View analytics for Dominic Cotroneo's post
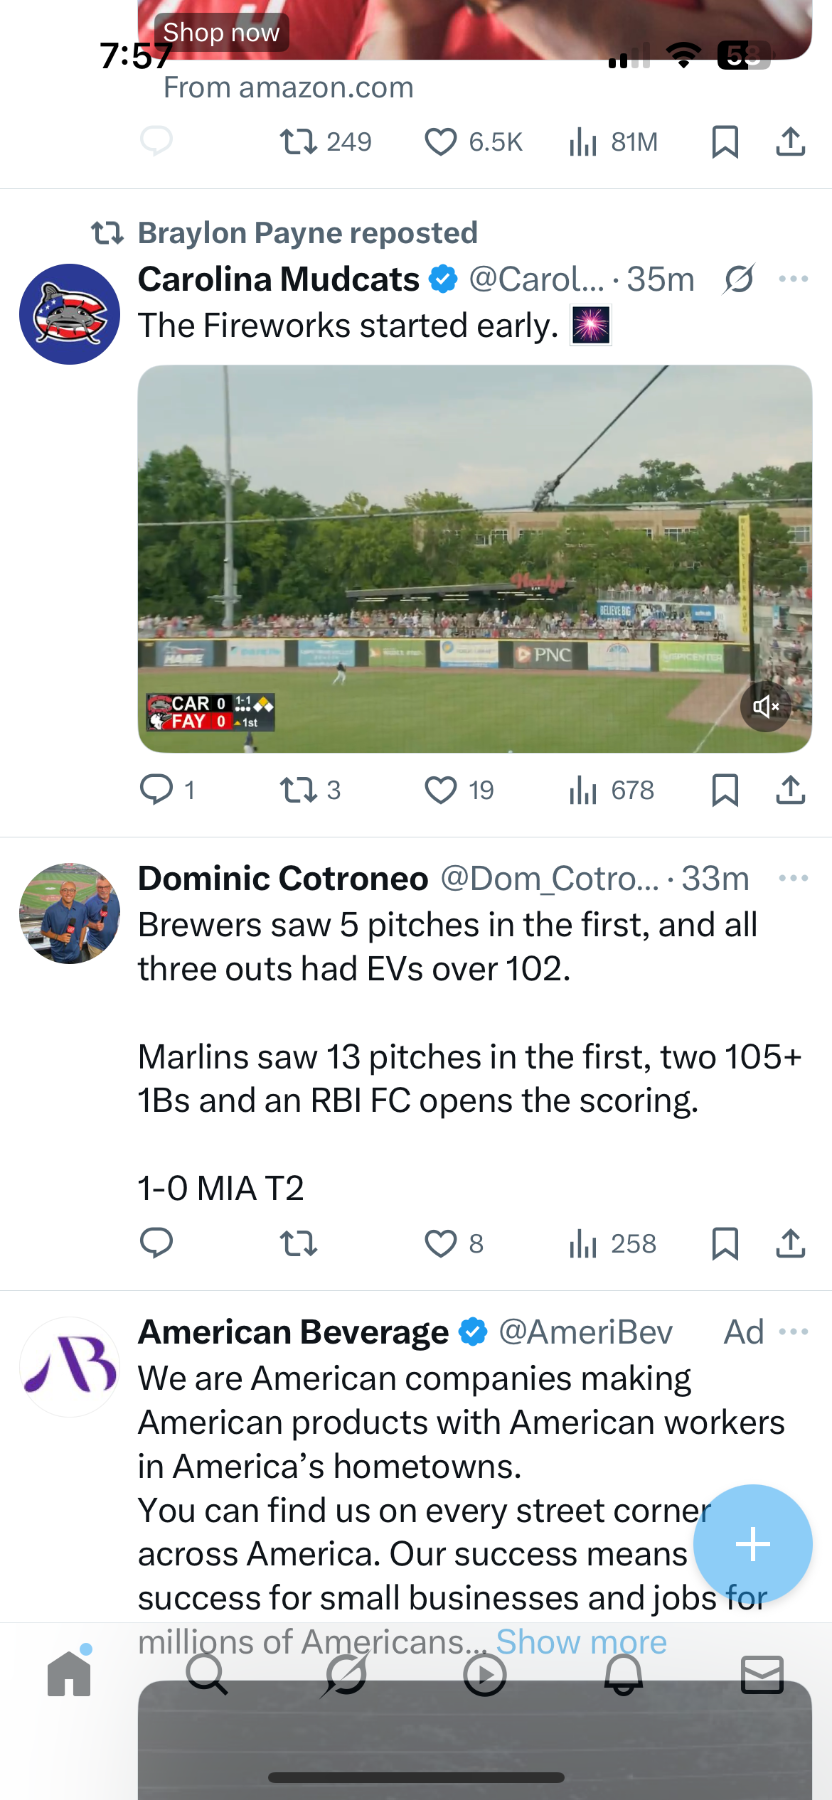832x1800 pixels. click(612, 1243)
